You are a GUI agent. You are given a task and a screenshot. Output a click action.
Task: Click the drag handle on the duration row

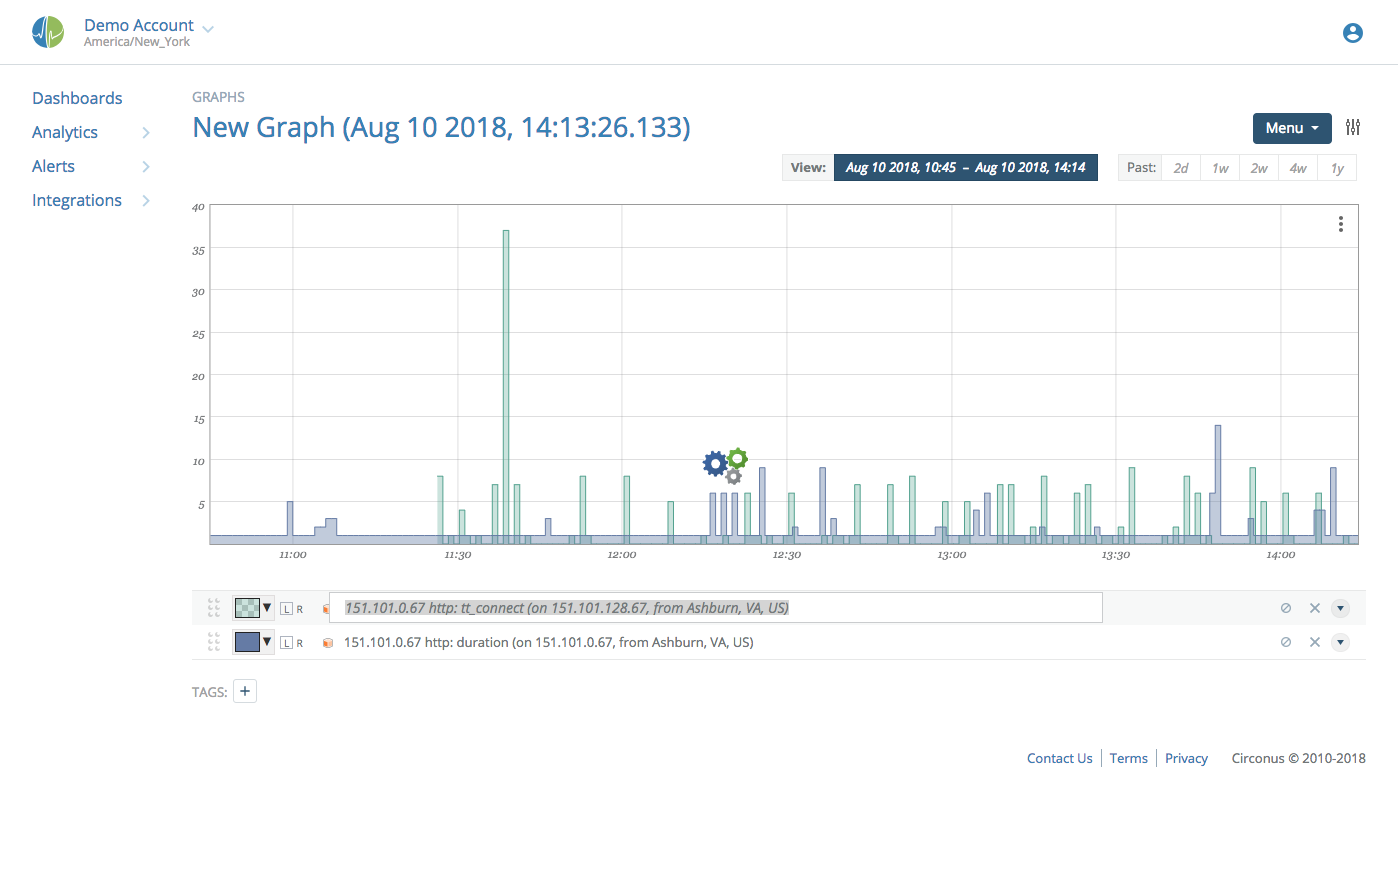point(213,642)
